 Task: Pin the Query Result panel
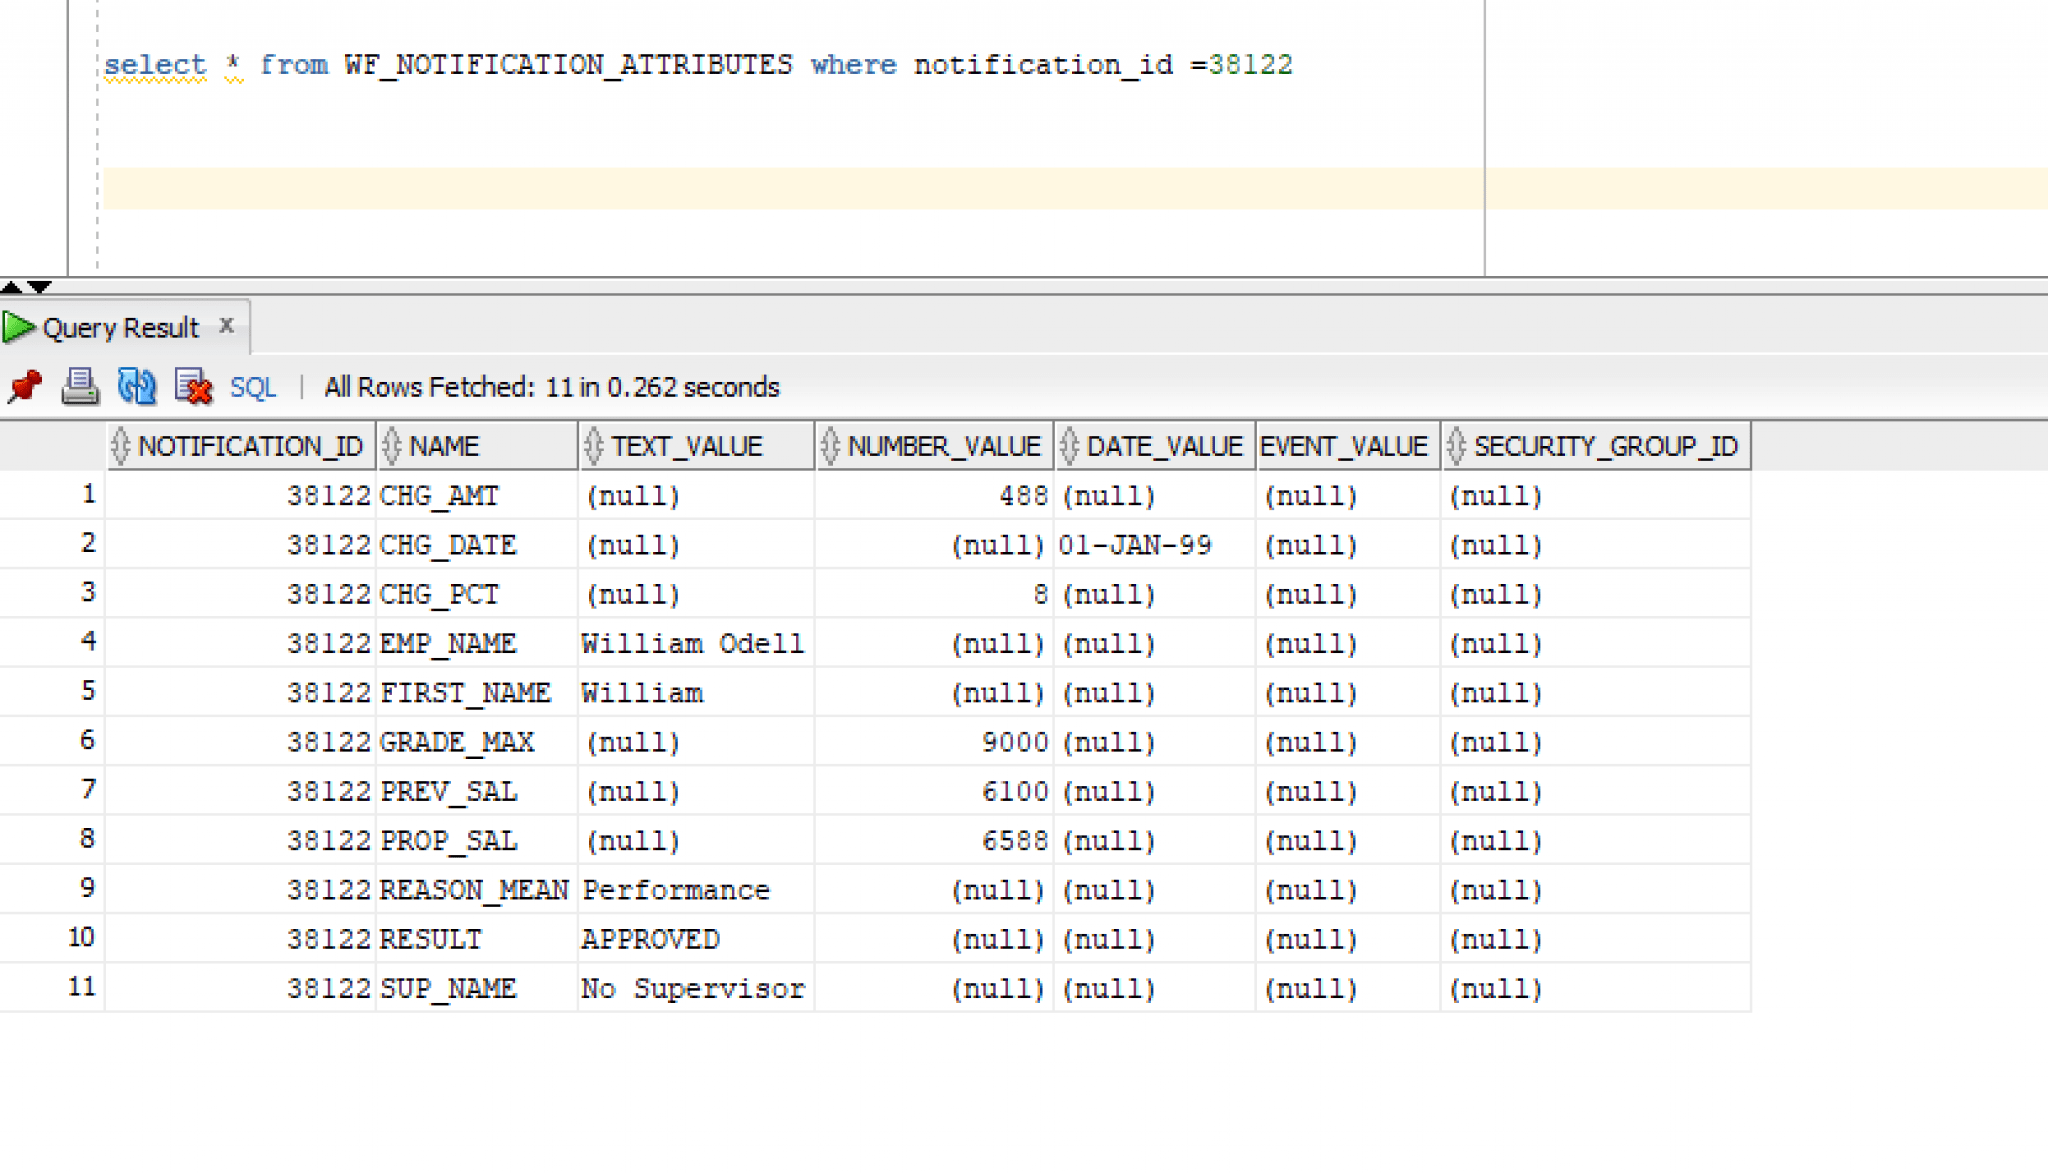click(23, 387)
